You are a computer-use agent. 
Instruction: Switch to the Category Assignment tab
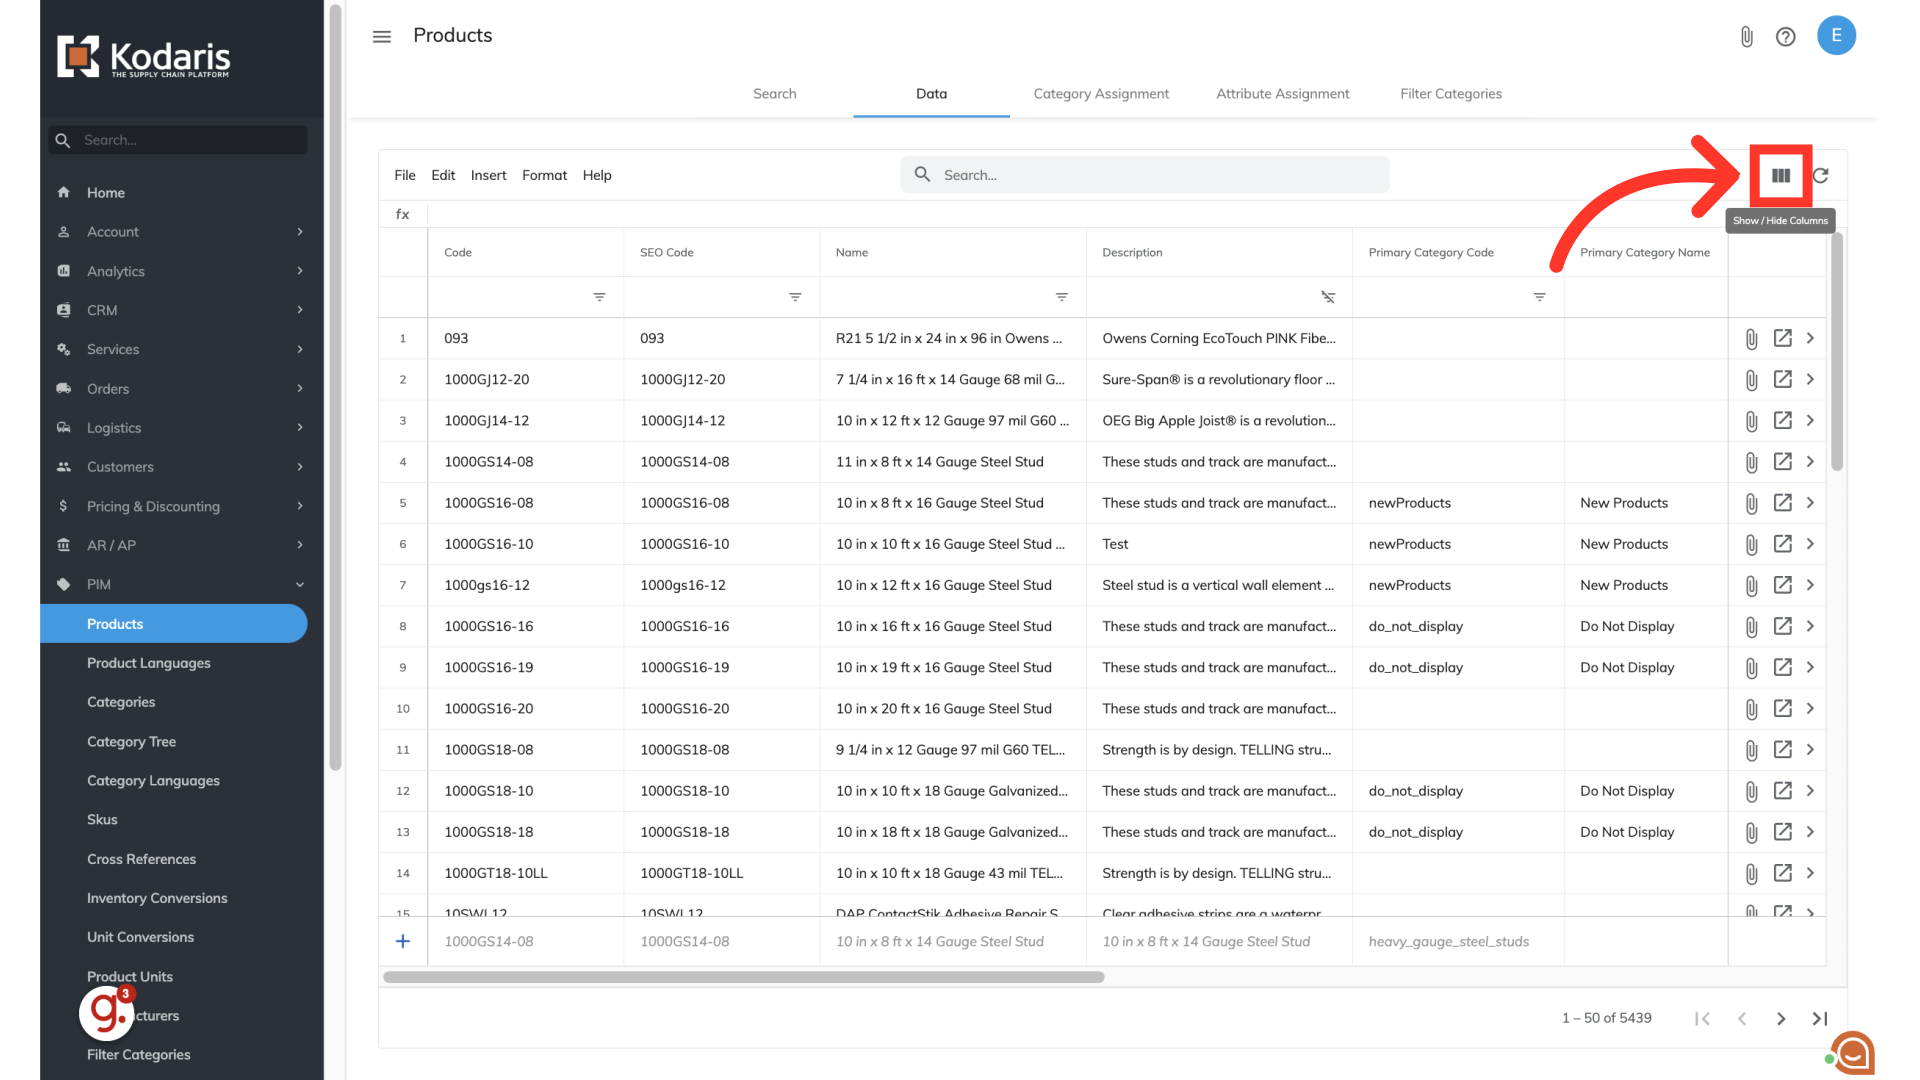(x=1100, y=94)
